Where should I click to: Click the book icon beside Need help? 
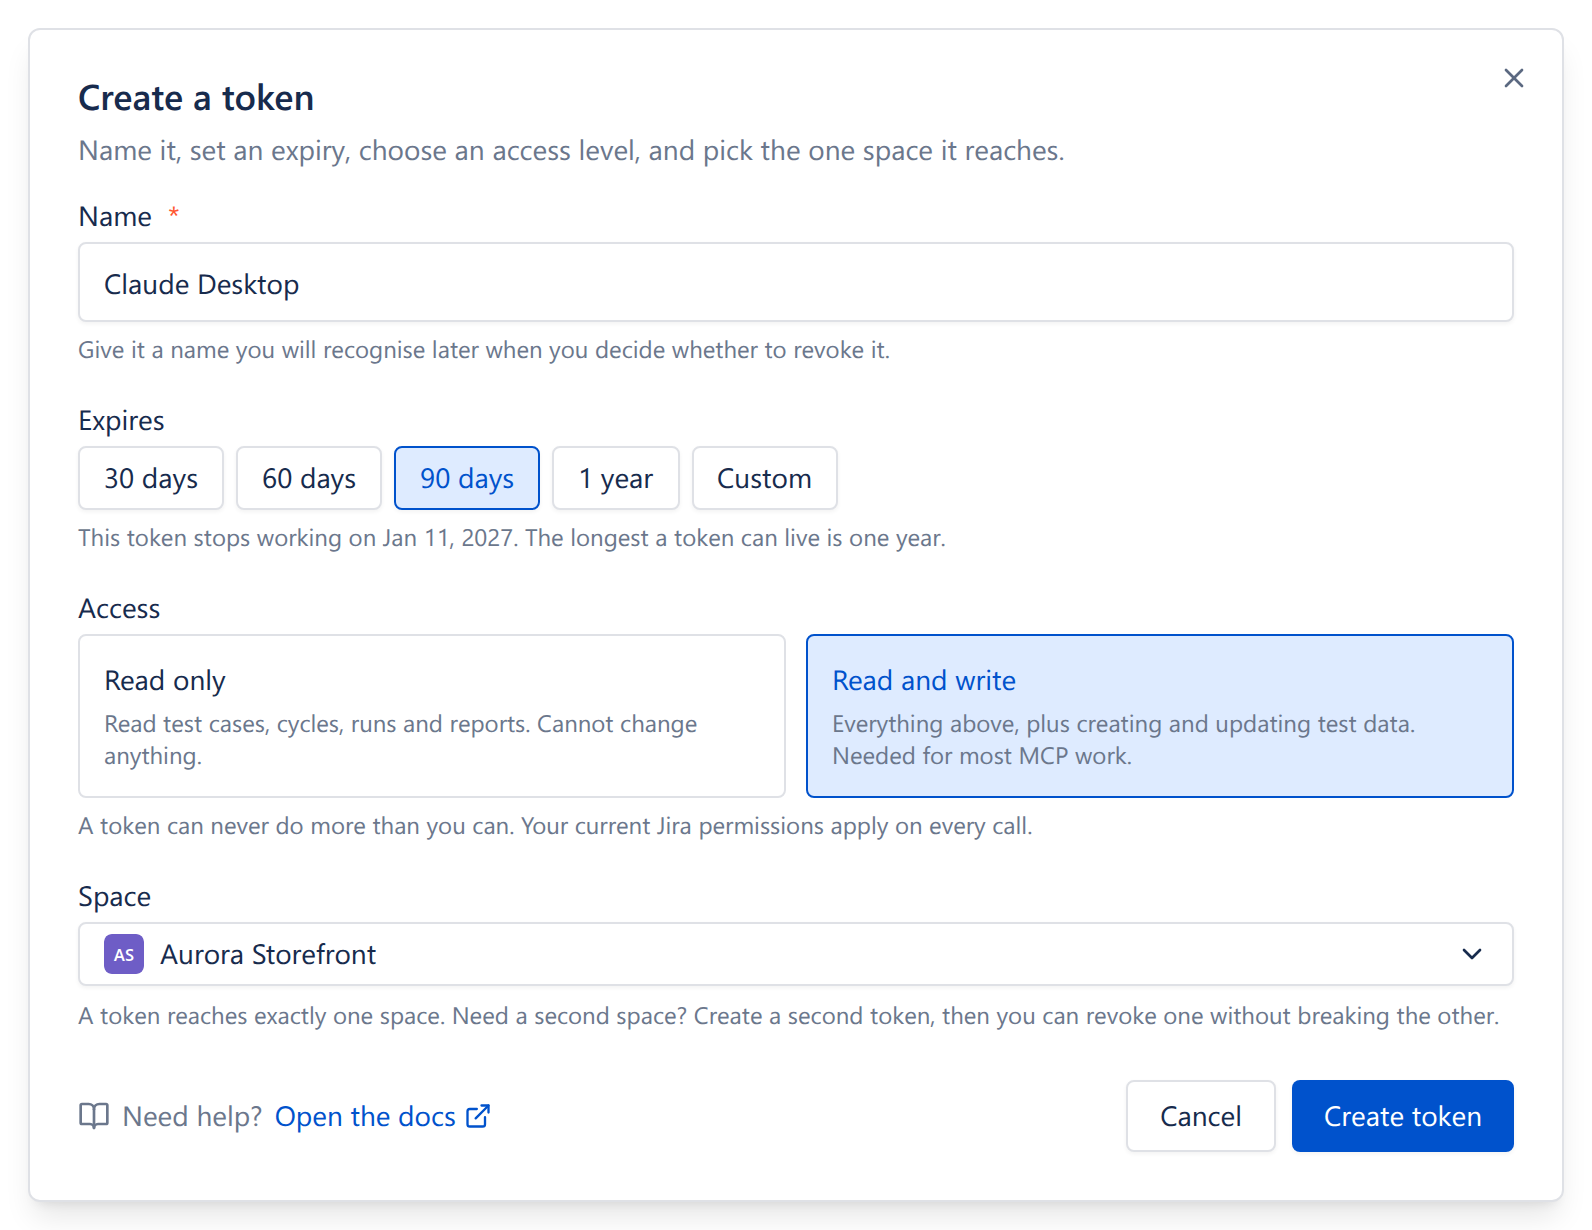pos(94,1116)
